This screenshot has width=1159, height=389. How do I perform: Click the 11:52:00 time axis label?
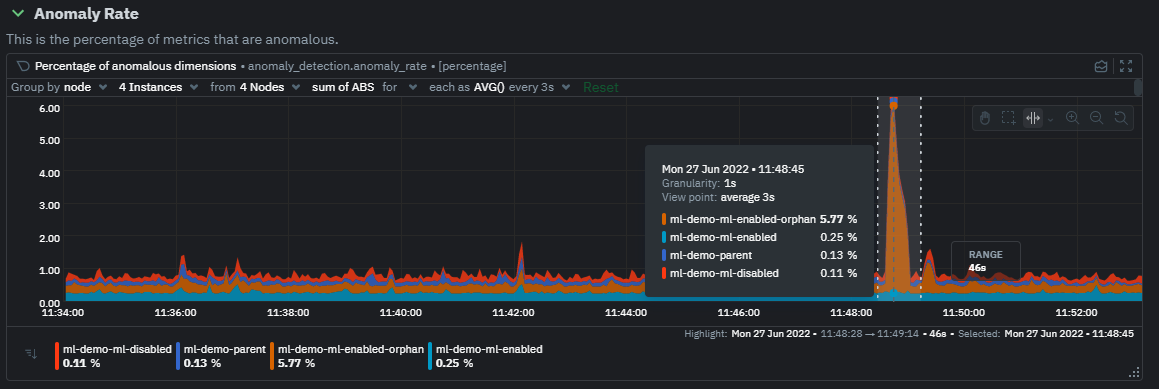tap(1076, 313)
